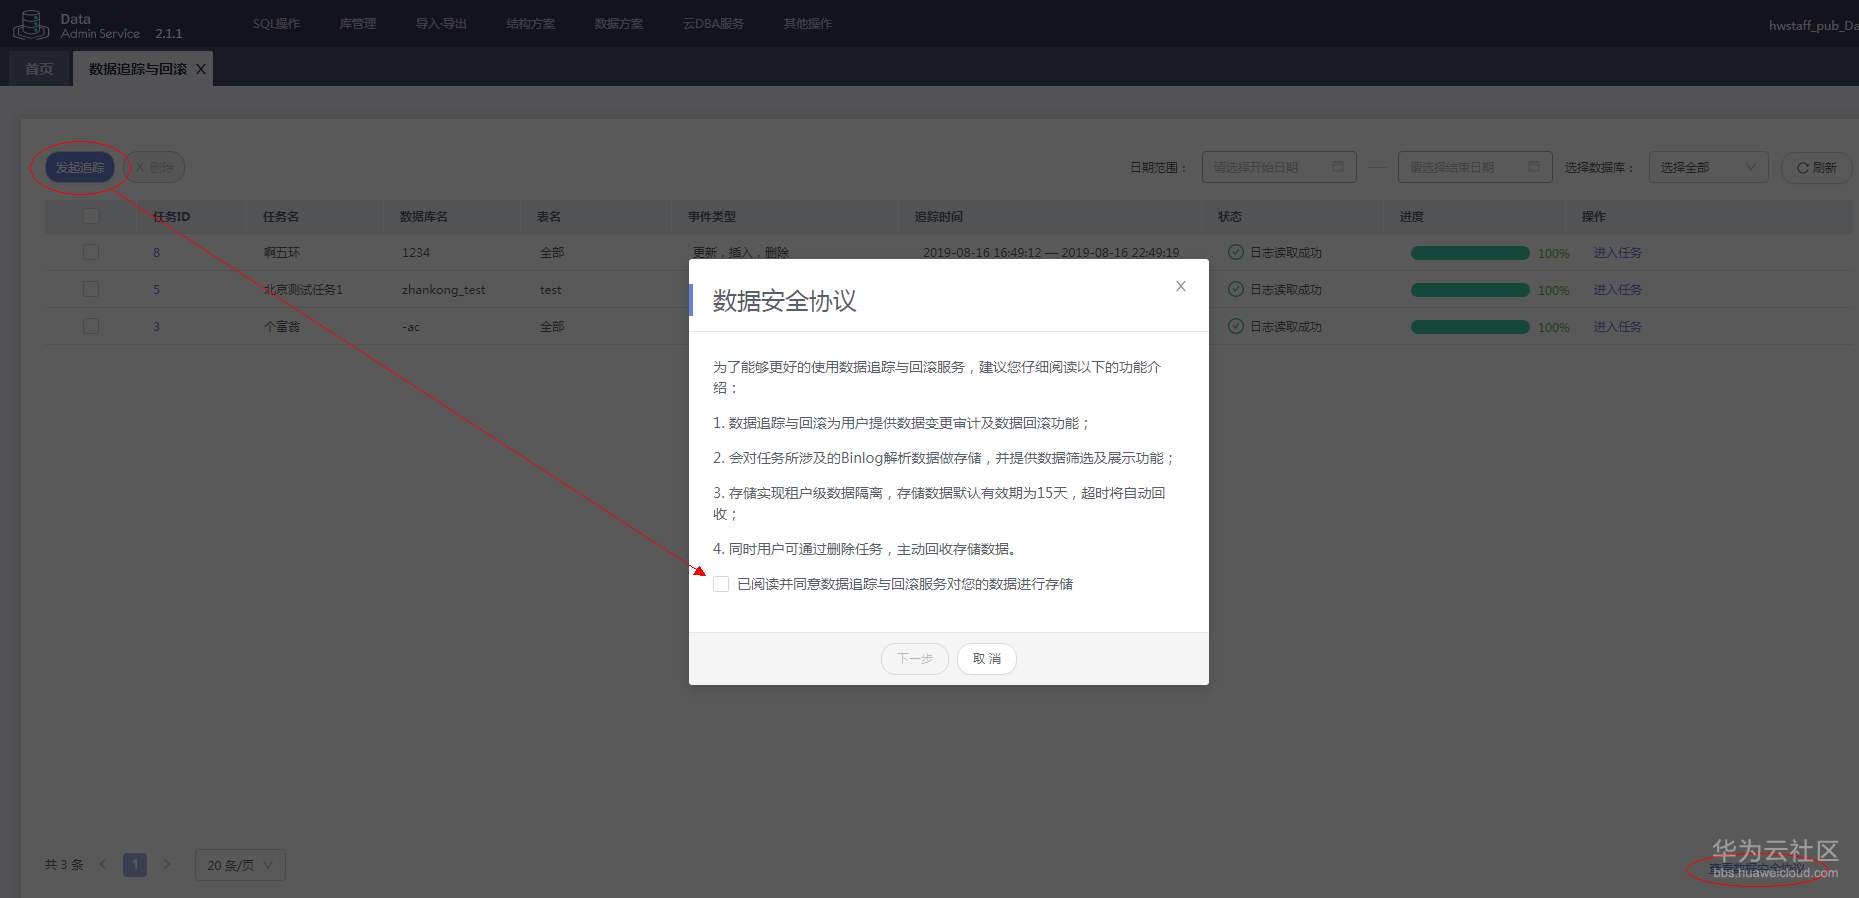The height and width of the screenshot is (898, 1859).
Task: Click database name 1234 cell
Action: tap(416, 253)
